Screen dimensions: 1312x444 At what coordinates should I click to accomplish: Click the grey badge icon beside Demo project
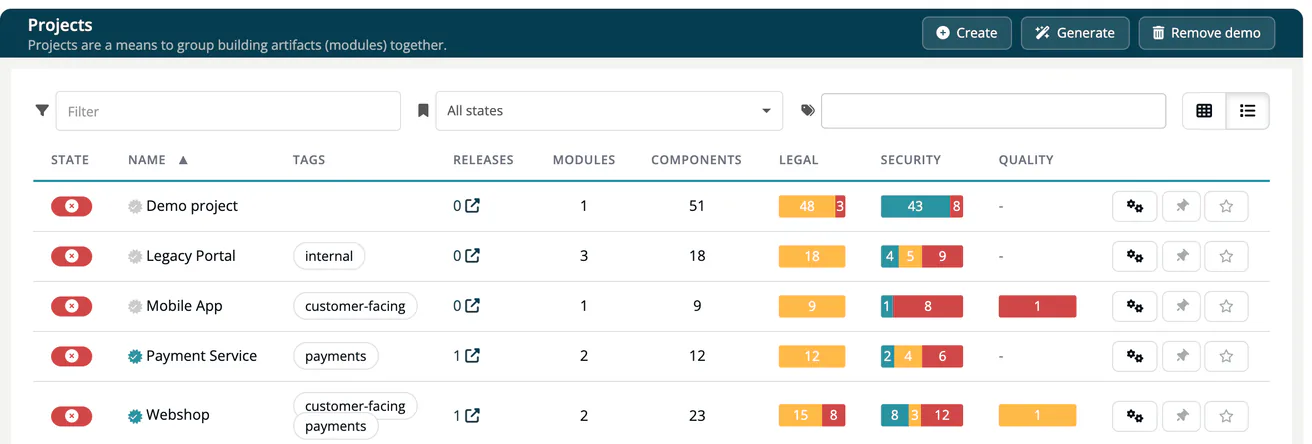point(135,206)
